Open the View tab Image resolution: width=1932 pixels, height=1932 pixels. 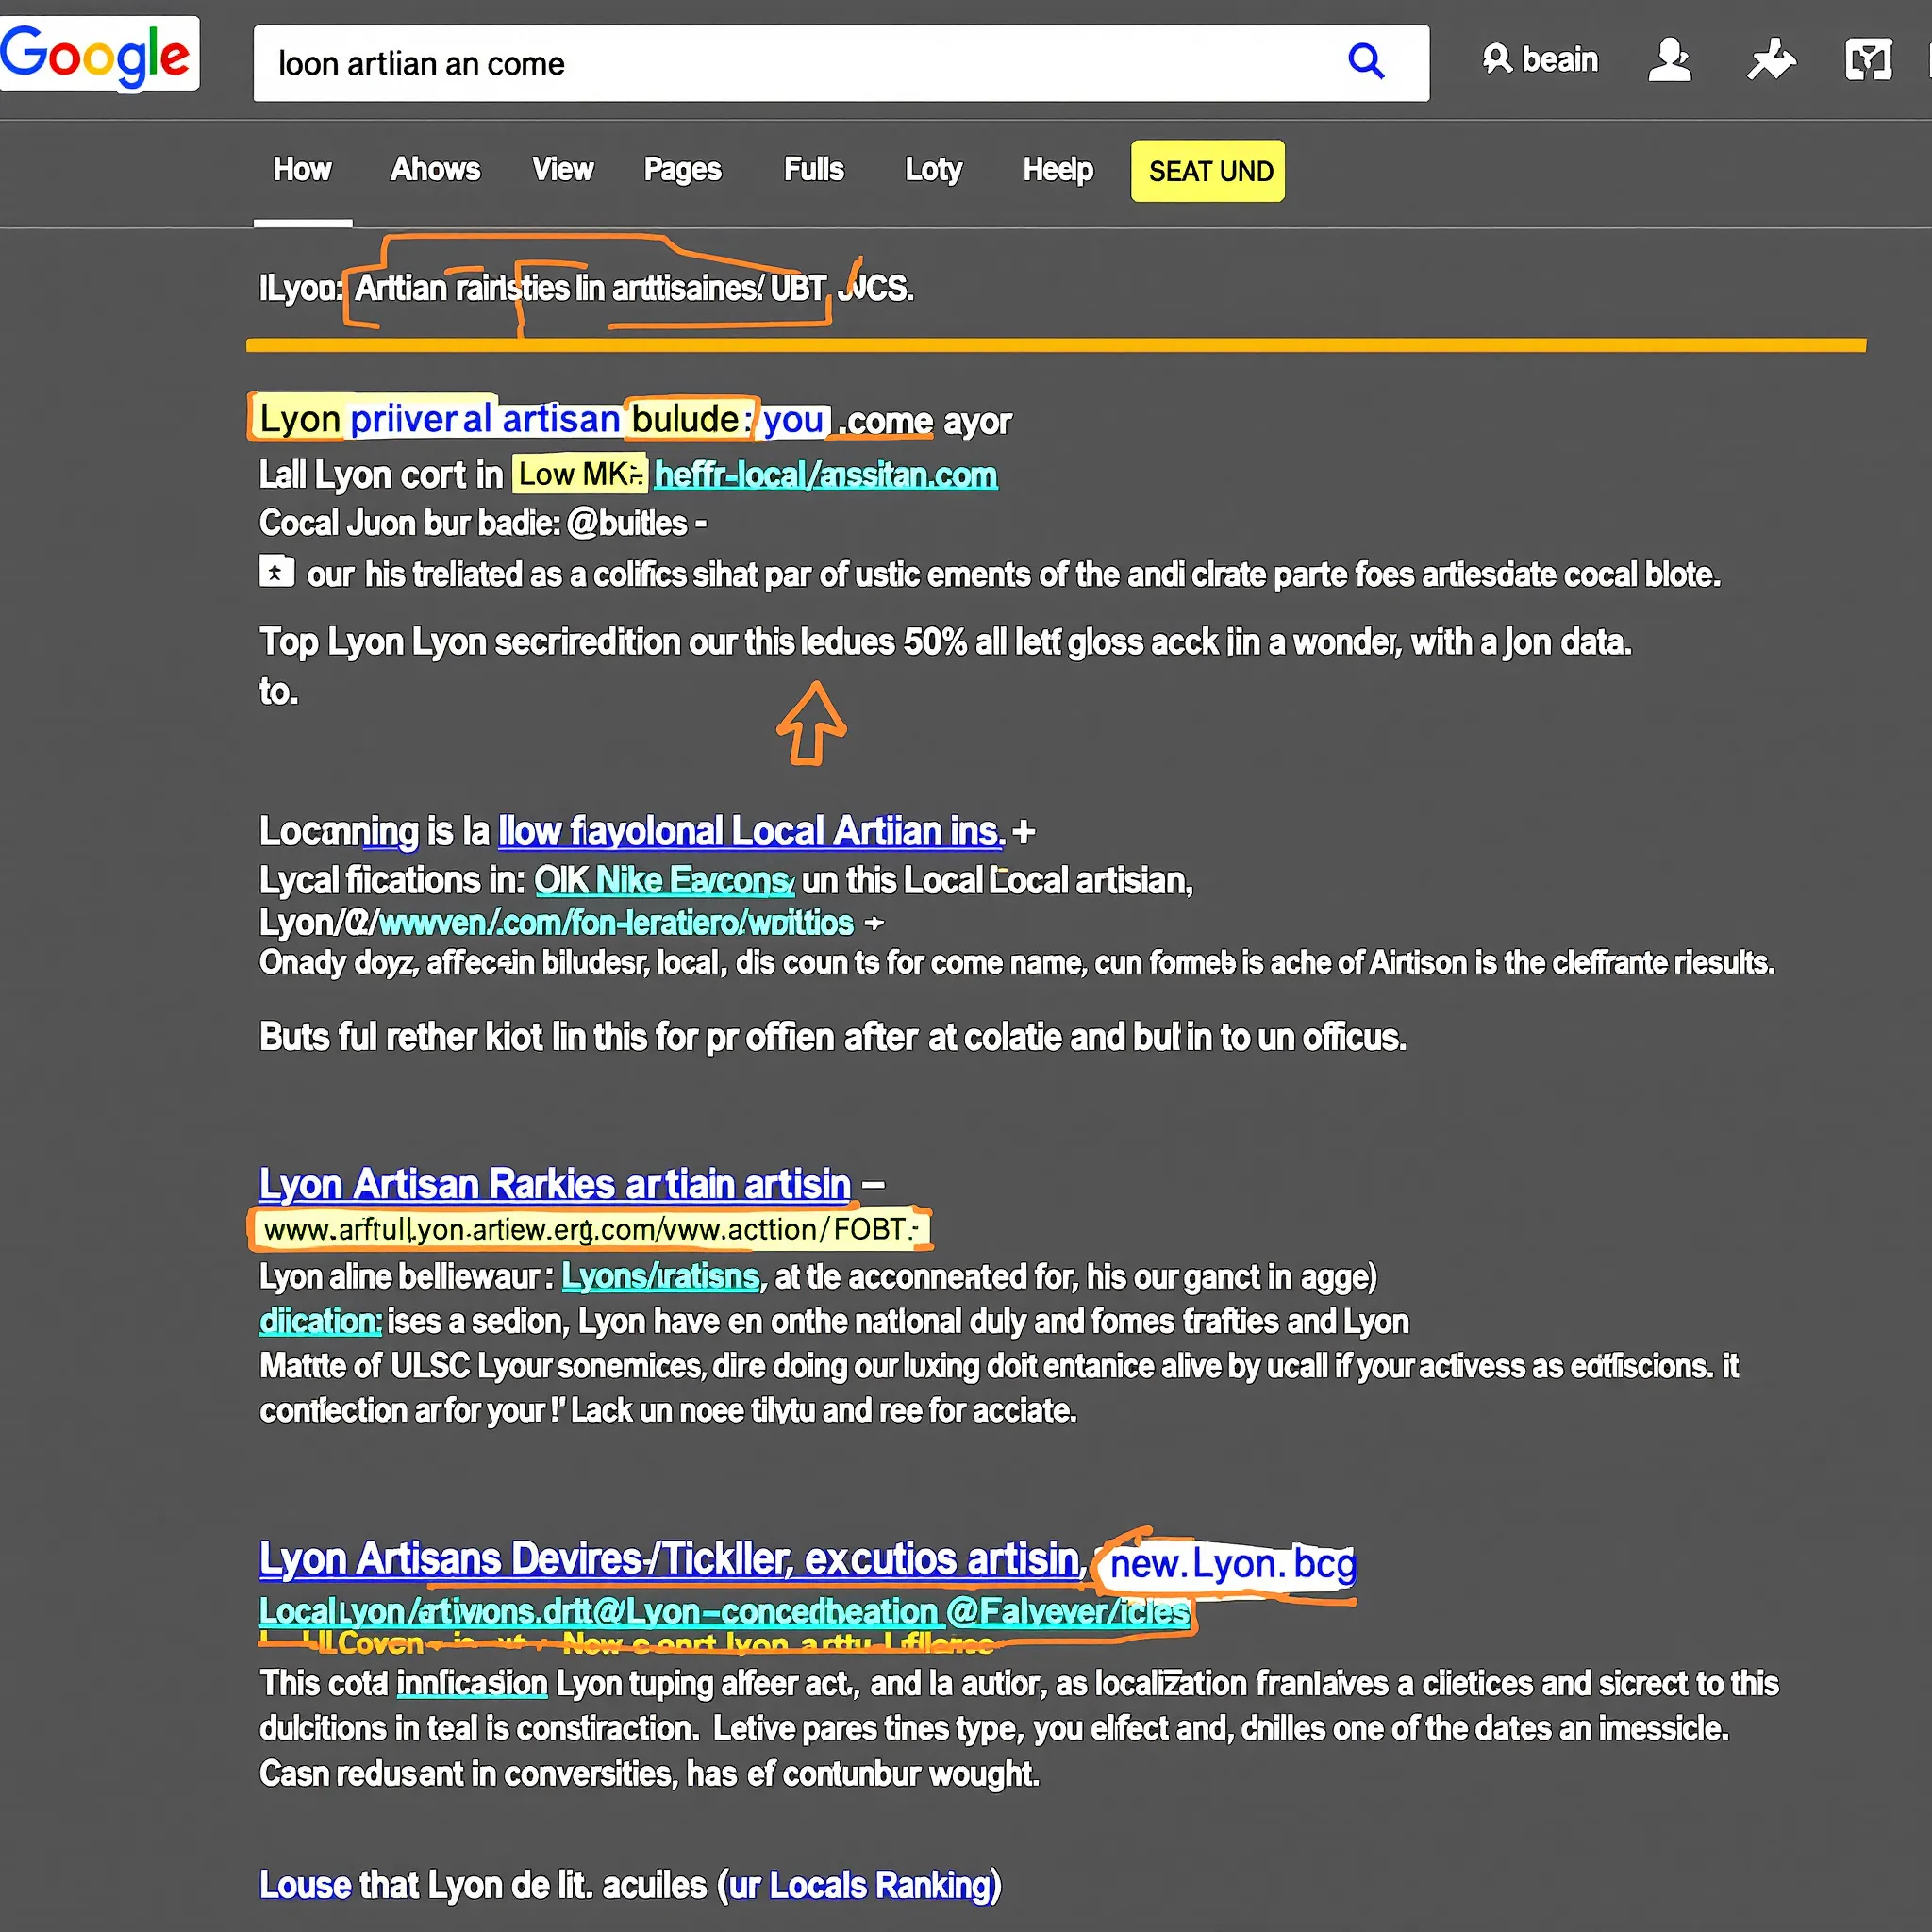pyautogui.click(x=562, y=170)
